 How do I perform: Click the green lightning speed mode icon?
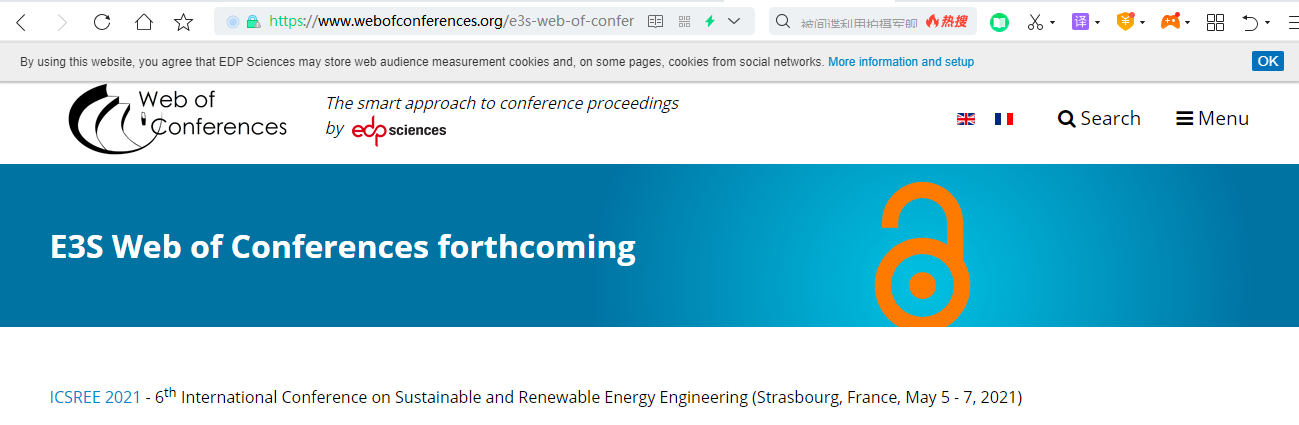[x=710, y=21]
